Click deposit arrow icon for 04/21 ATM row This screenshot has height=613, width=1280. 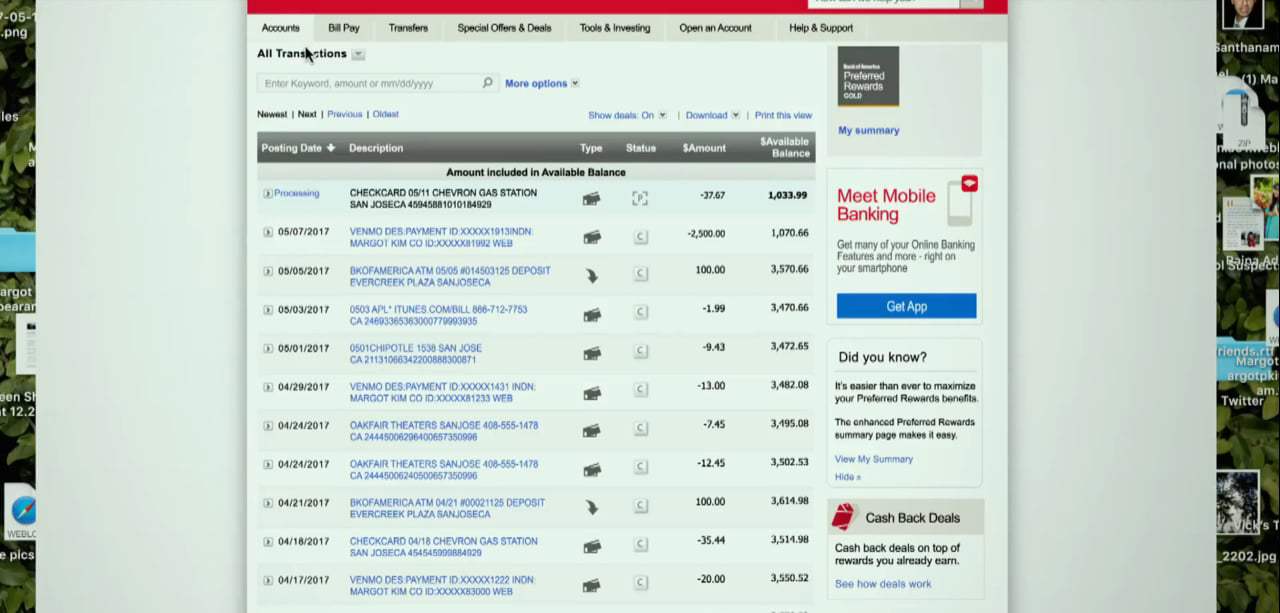click(x=592, y=508)
